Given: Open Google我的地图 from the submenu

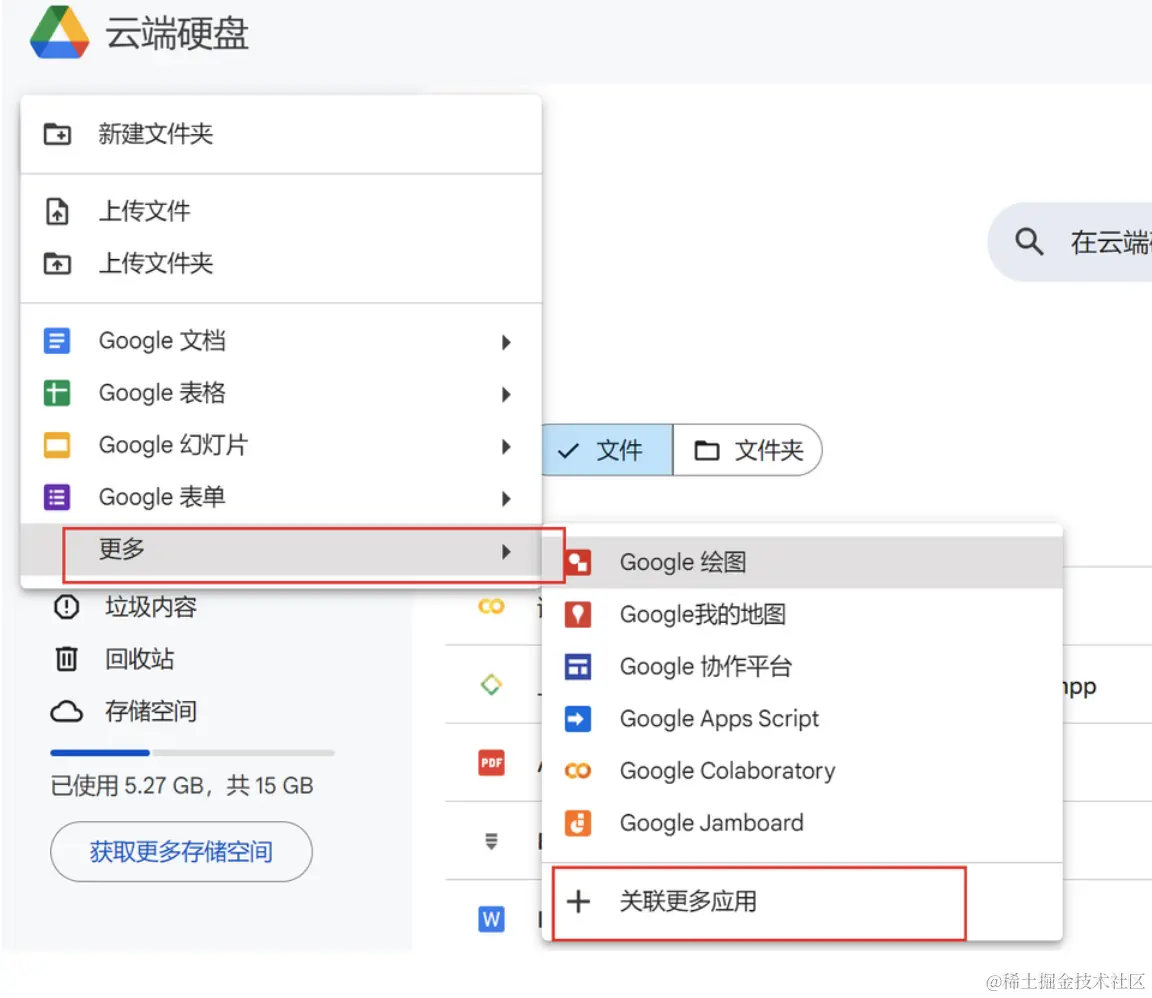Looking at the screenshot, I should [x=802, y=614].
